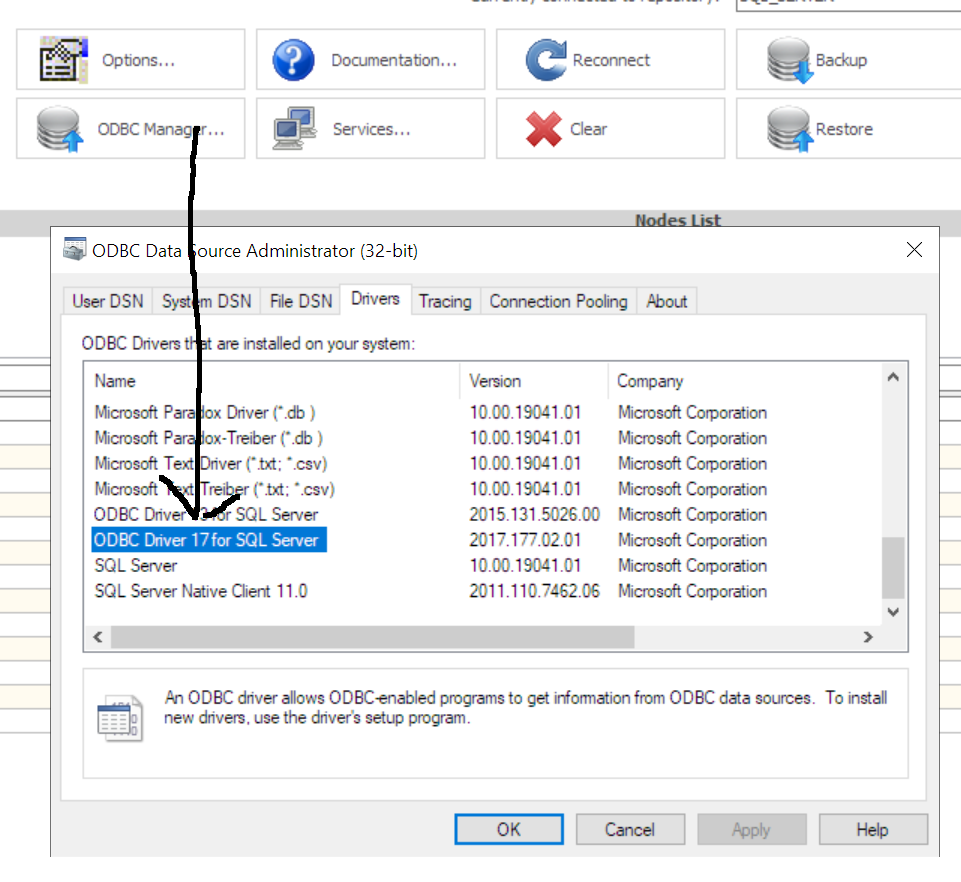Click the data source info icon
Screen dimensions: 961x882
pos(120,718)
